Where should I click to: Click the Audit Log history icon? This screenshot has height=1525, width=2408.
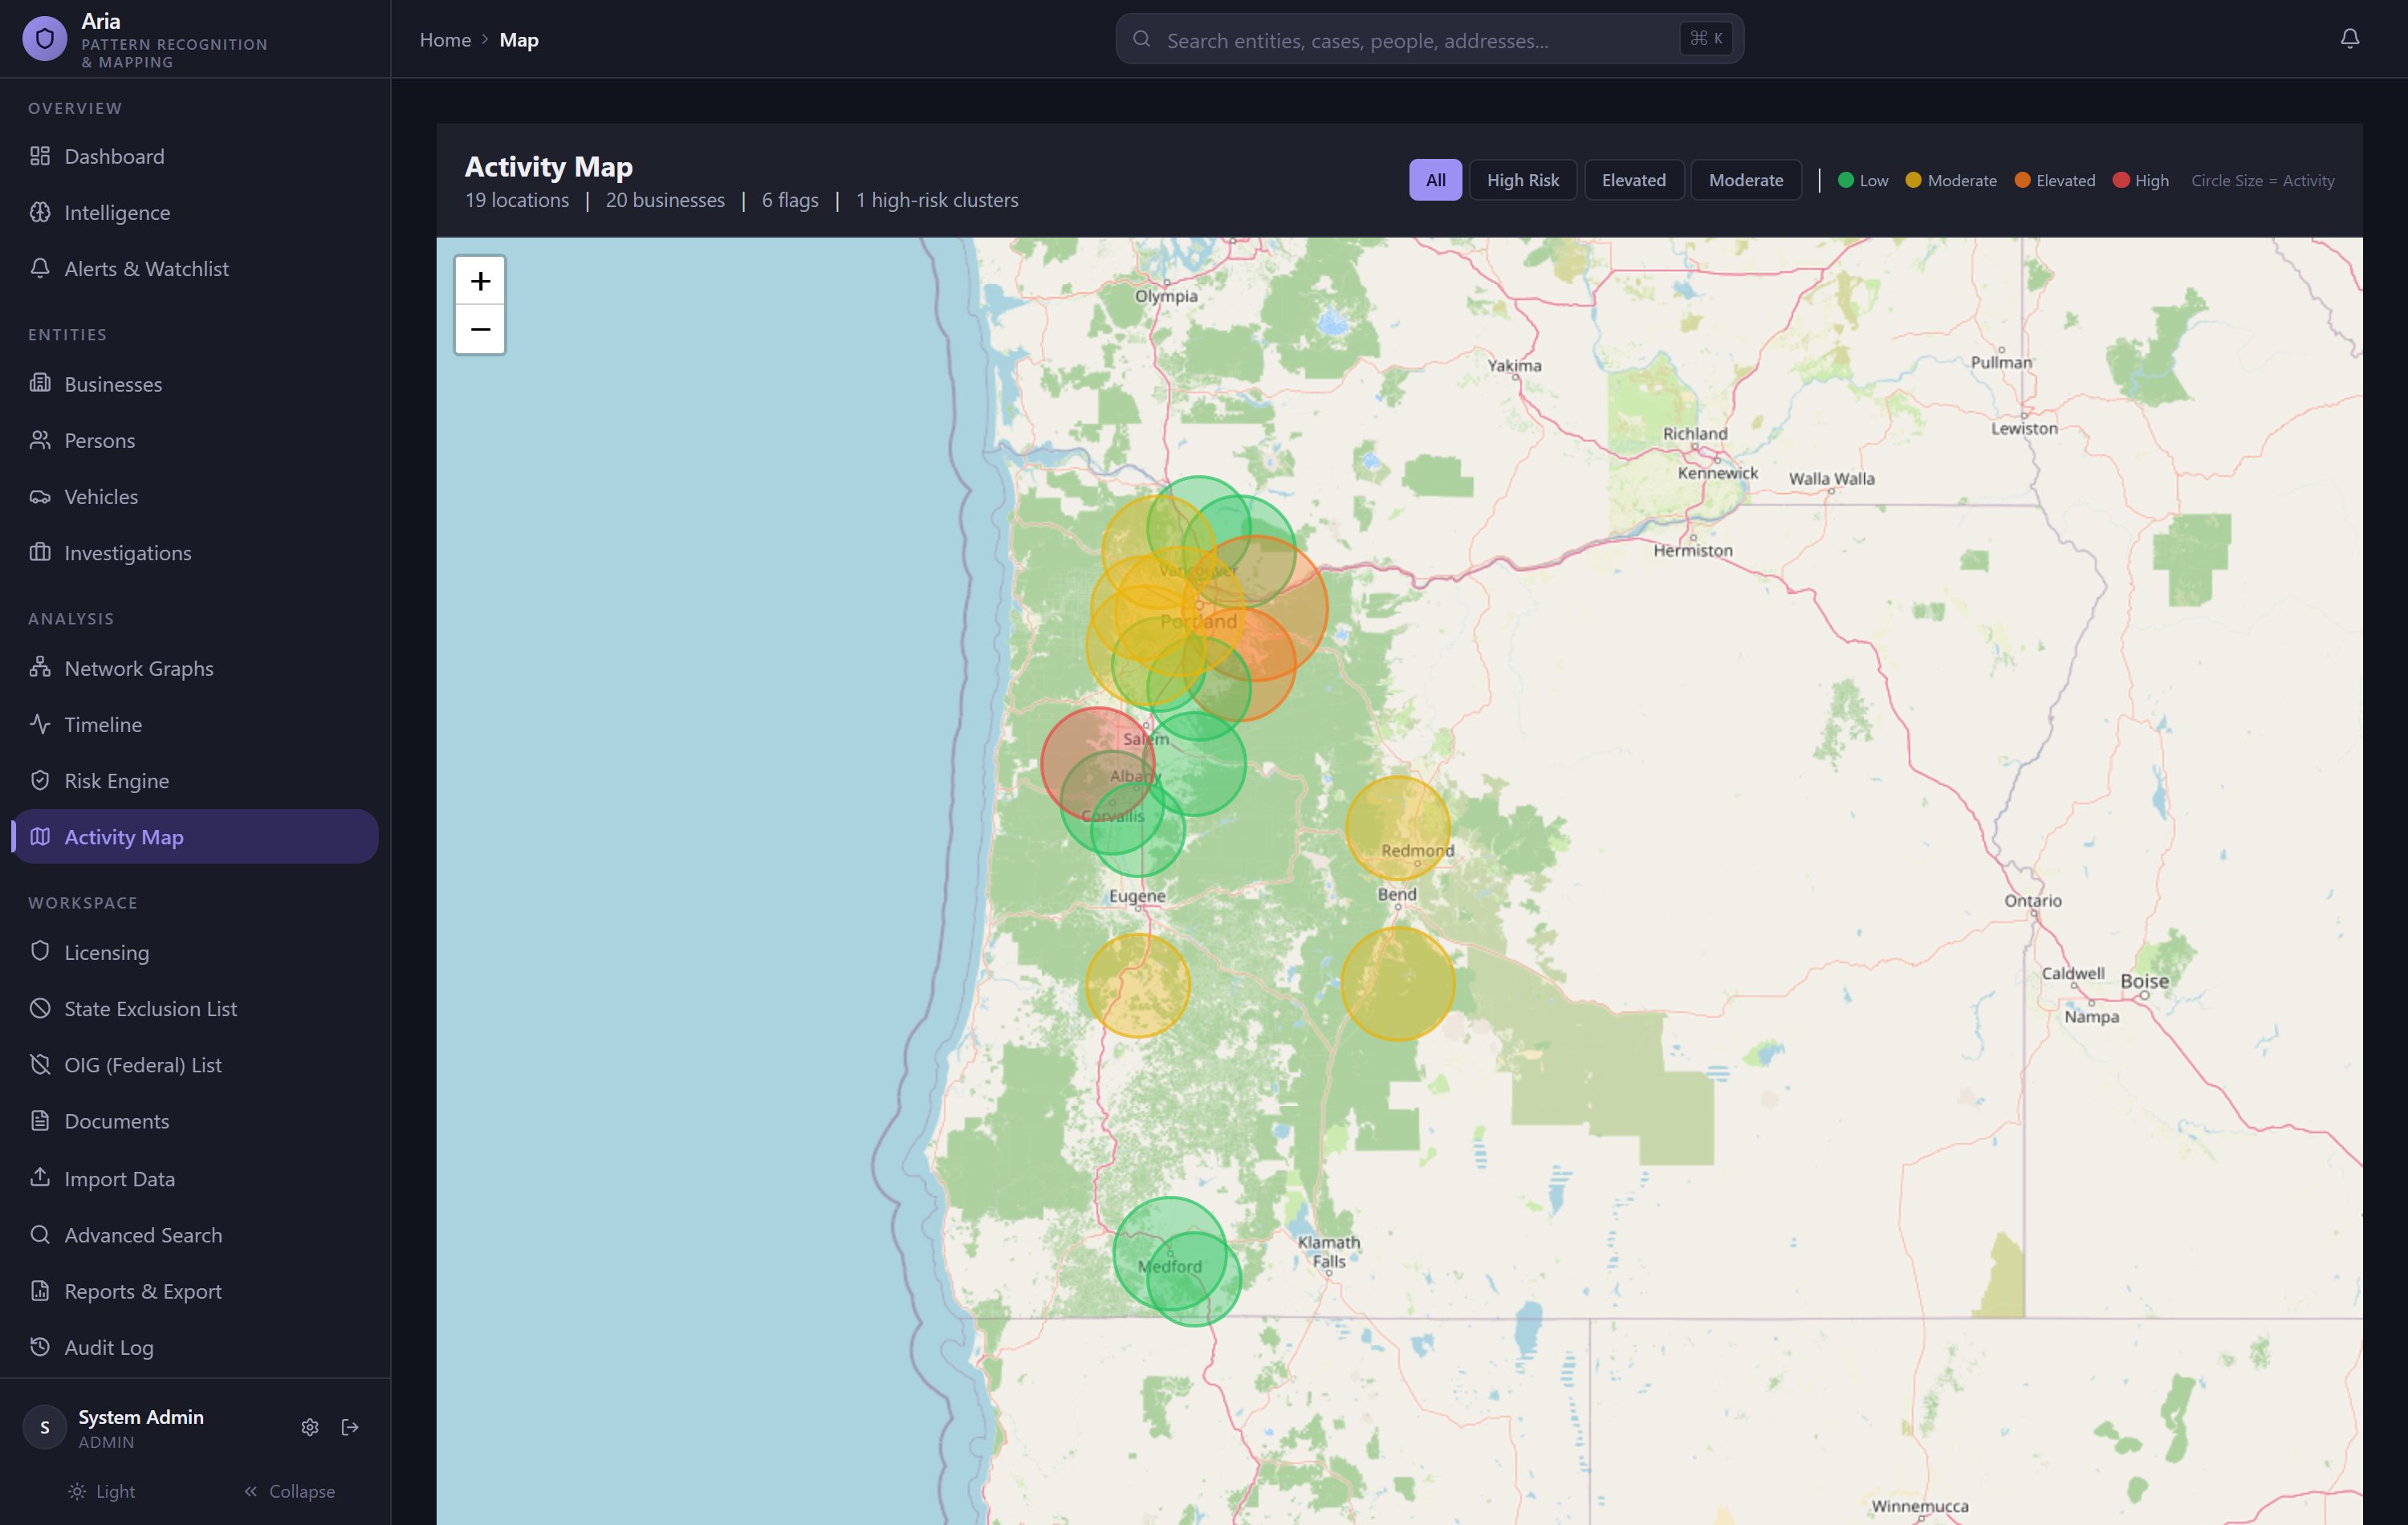coord(40,1346)
